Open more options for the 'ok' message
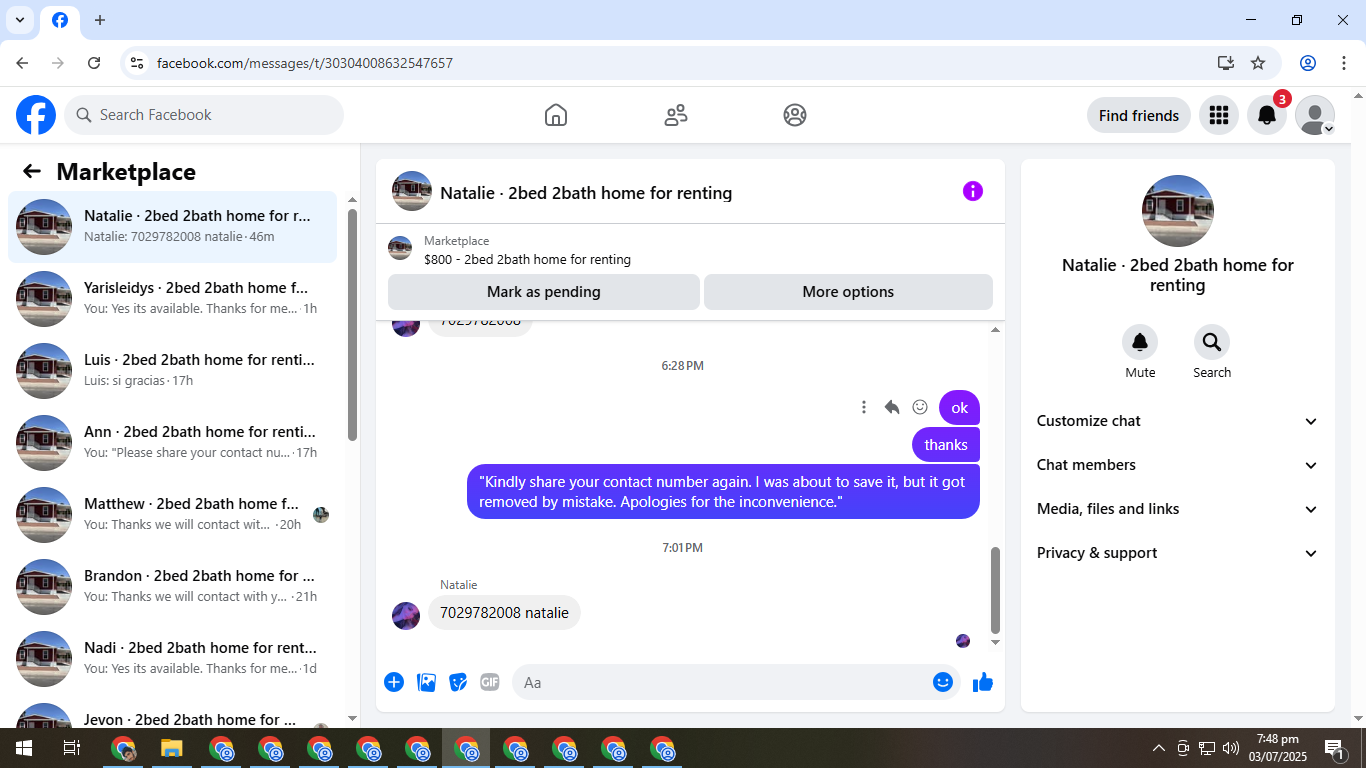 (x=864, y=407)
